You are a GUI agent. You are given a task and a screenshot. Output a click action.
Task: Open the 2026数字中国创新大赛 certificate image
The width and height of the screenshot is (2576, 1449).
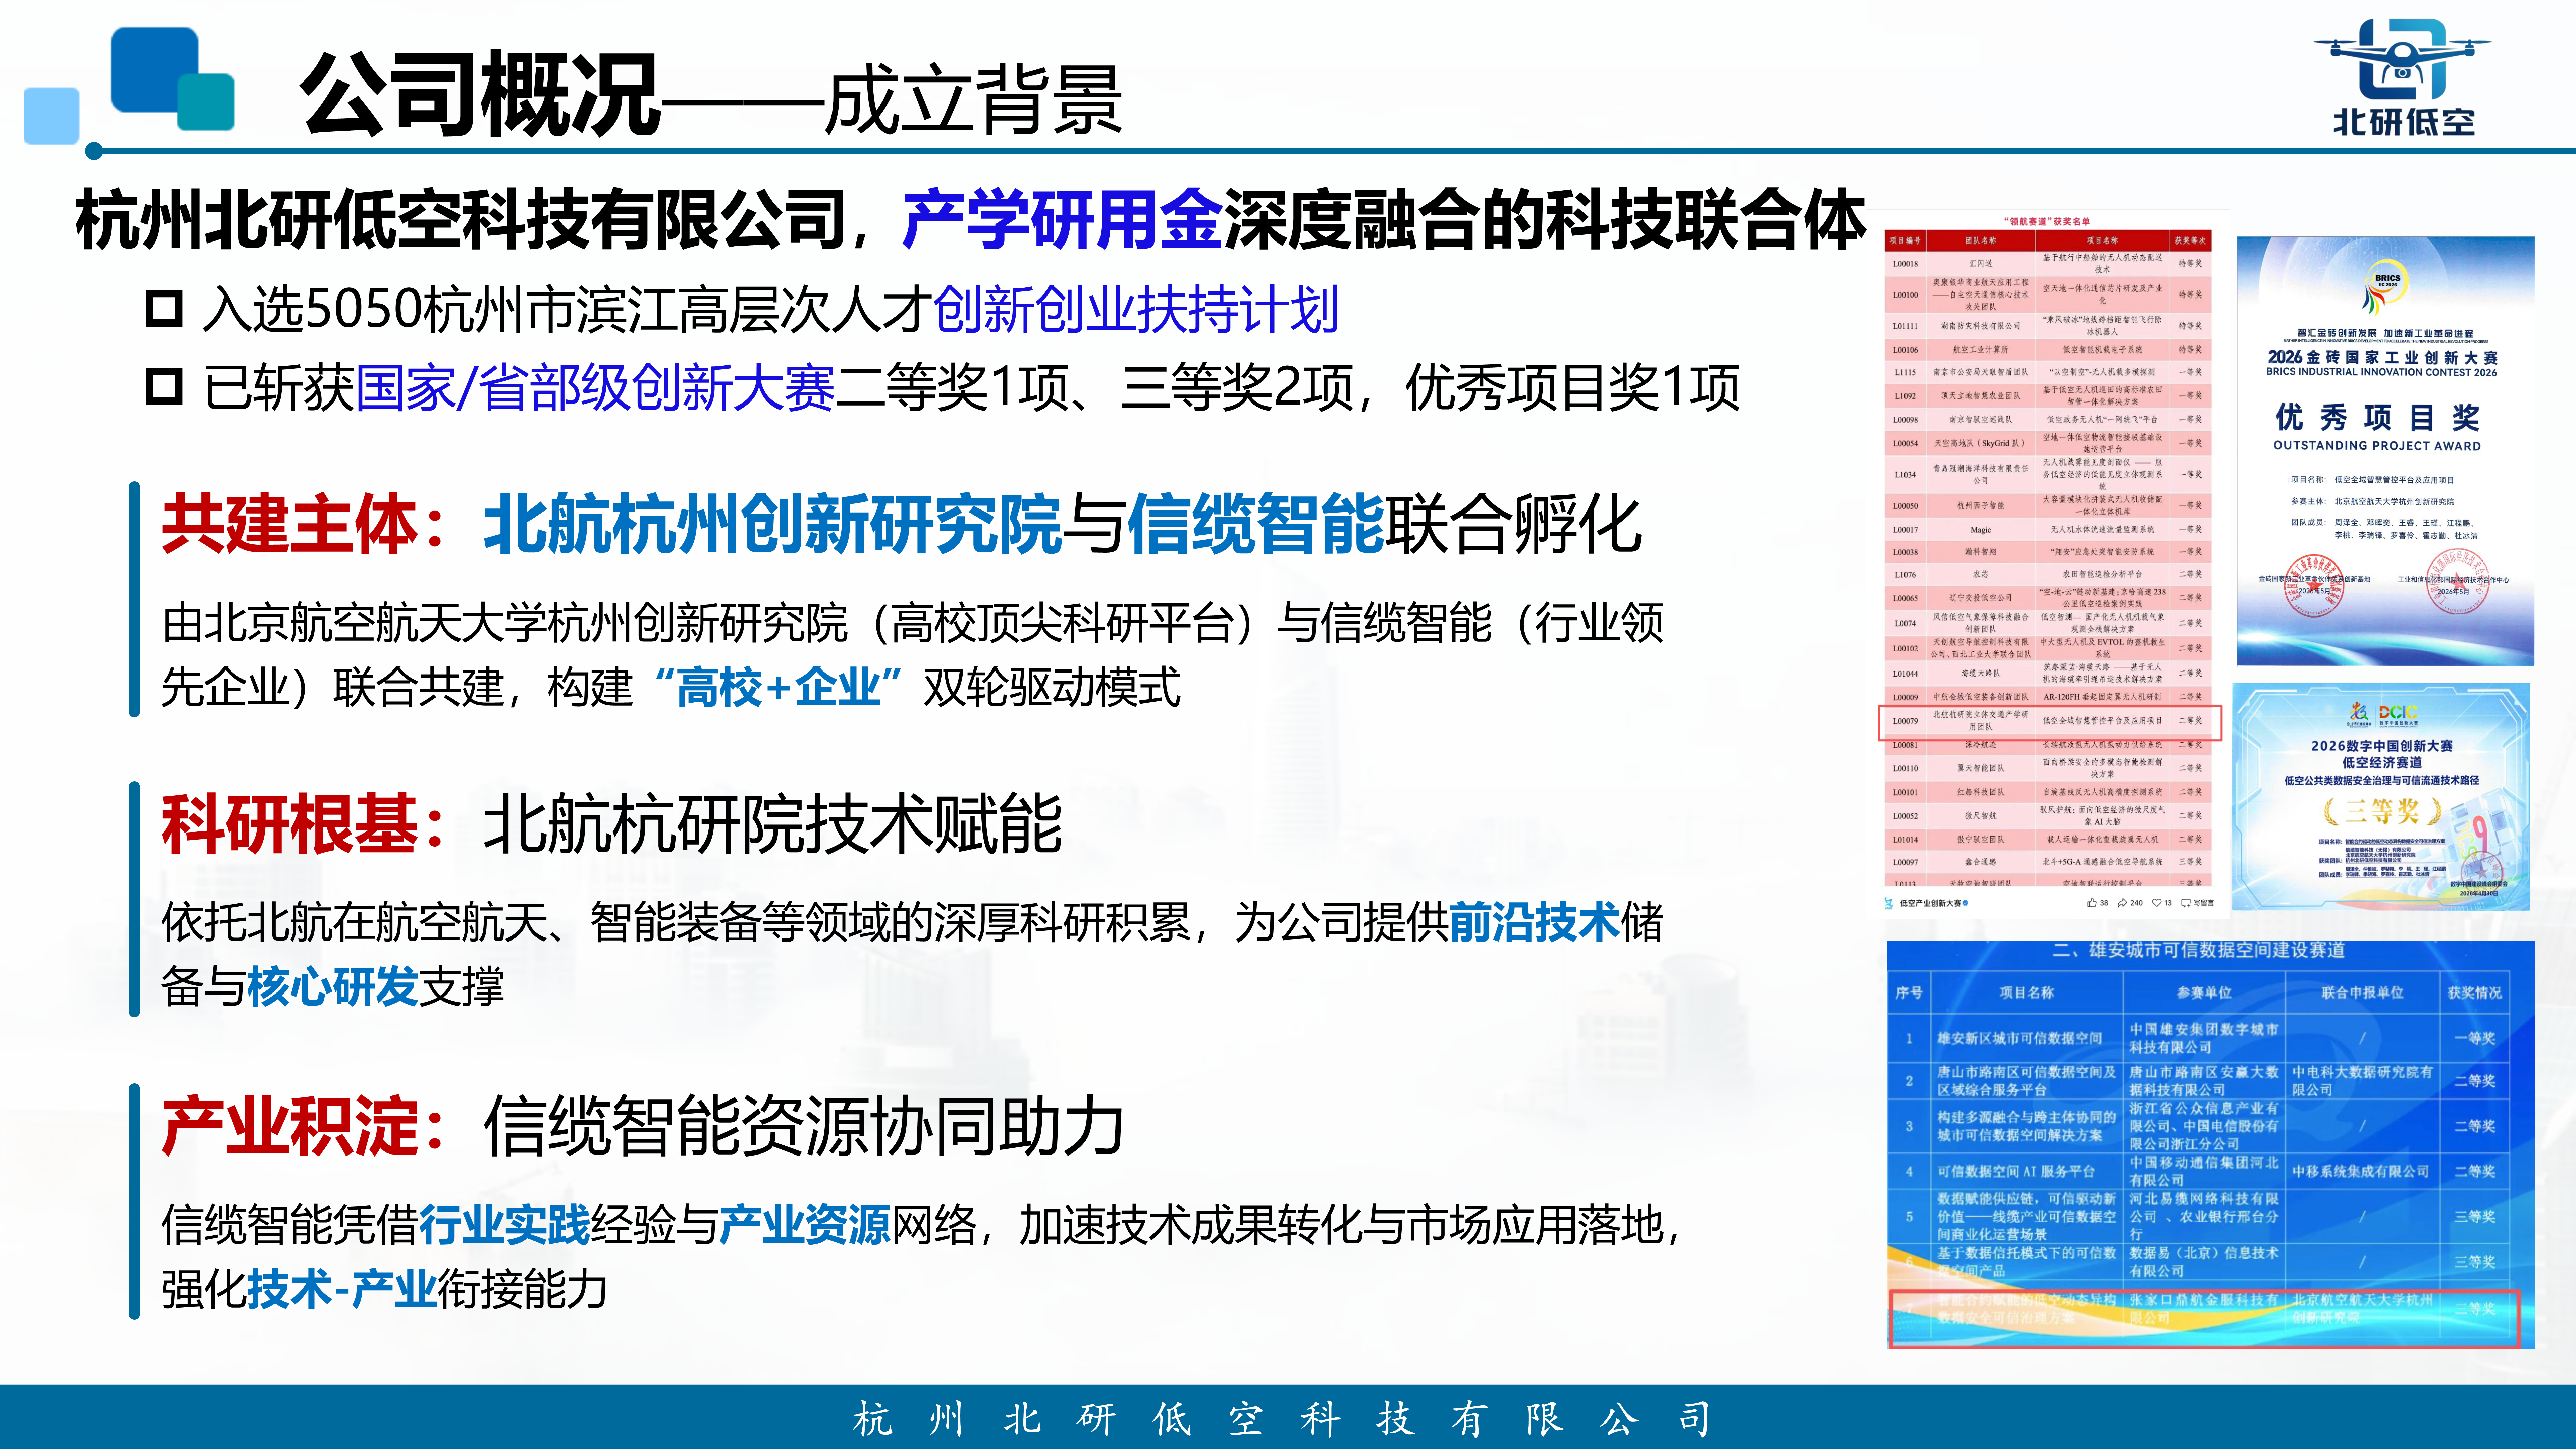2381,797
